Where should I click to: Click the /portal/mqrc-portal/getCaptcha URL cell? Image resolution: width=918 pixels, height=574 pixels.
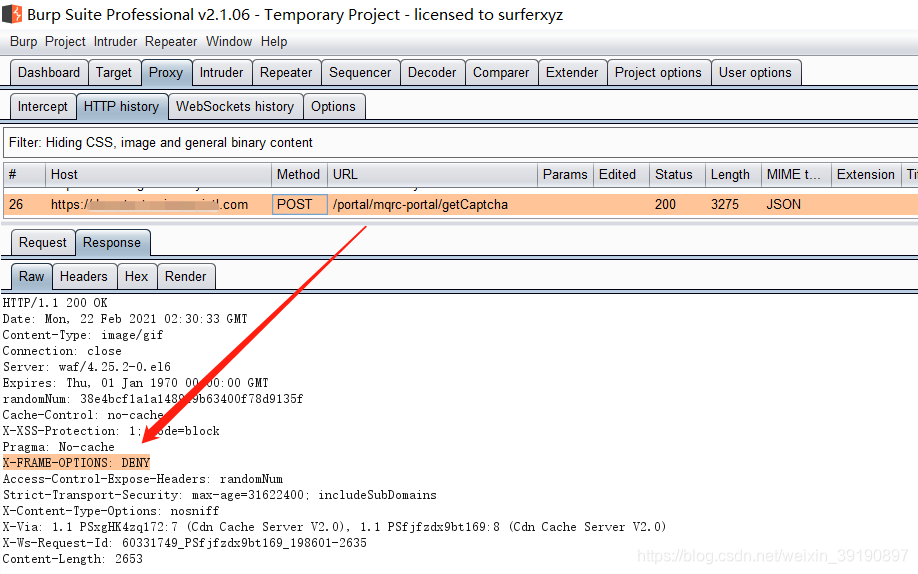click(x=432, y=204)
